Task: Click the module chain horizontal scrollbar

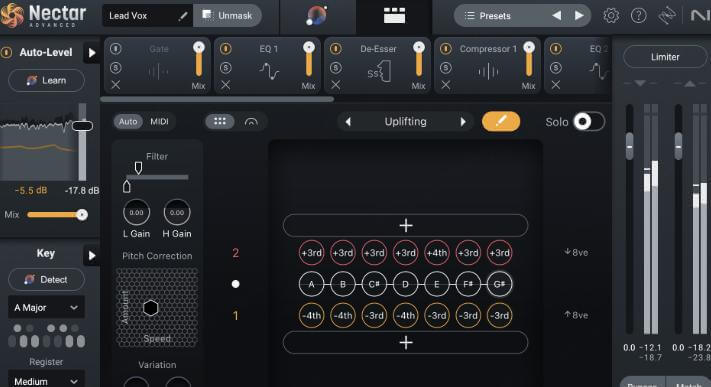Action: pos(217,99)
